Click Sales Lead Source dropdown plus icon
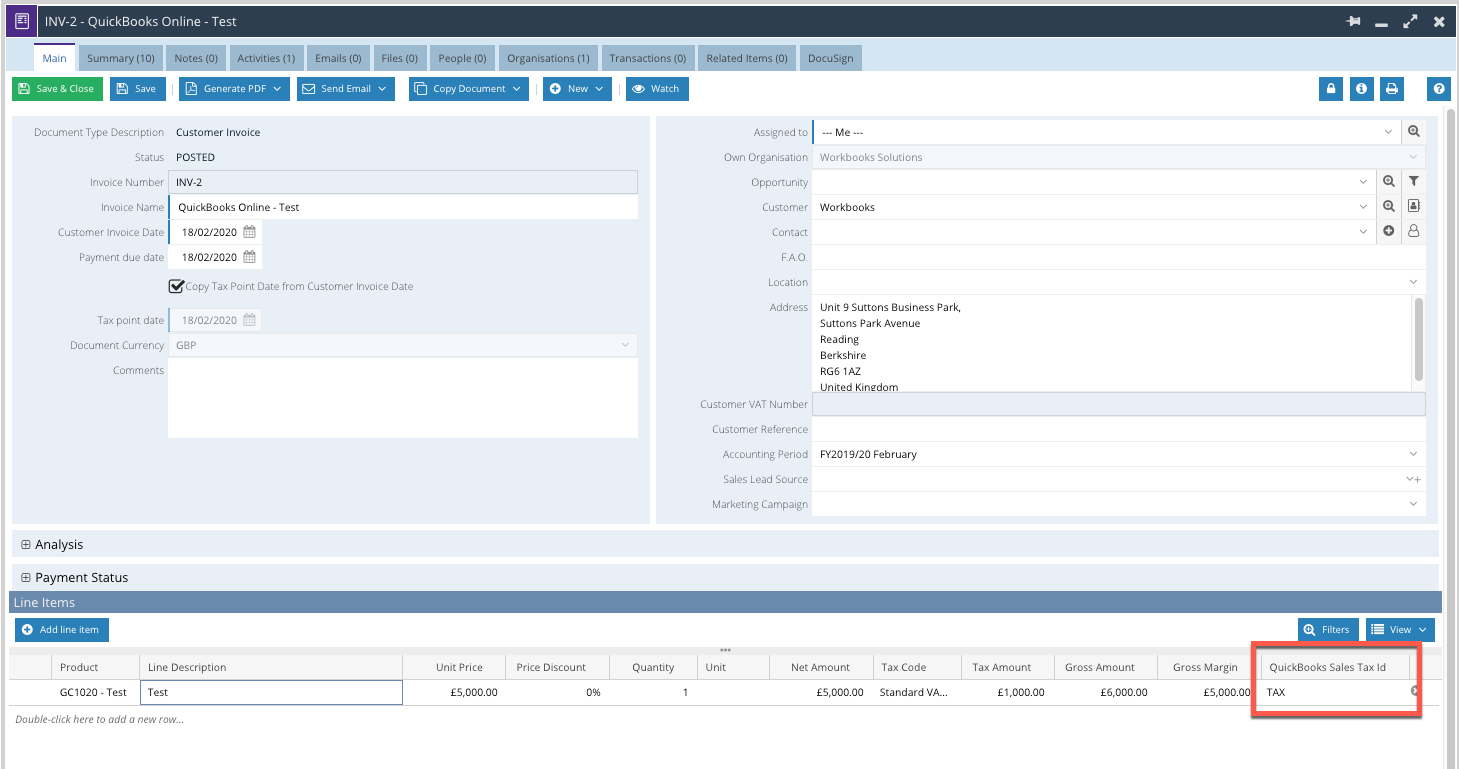Screen dimensions: 1459x769 click(1414, 479)
